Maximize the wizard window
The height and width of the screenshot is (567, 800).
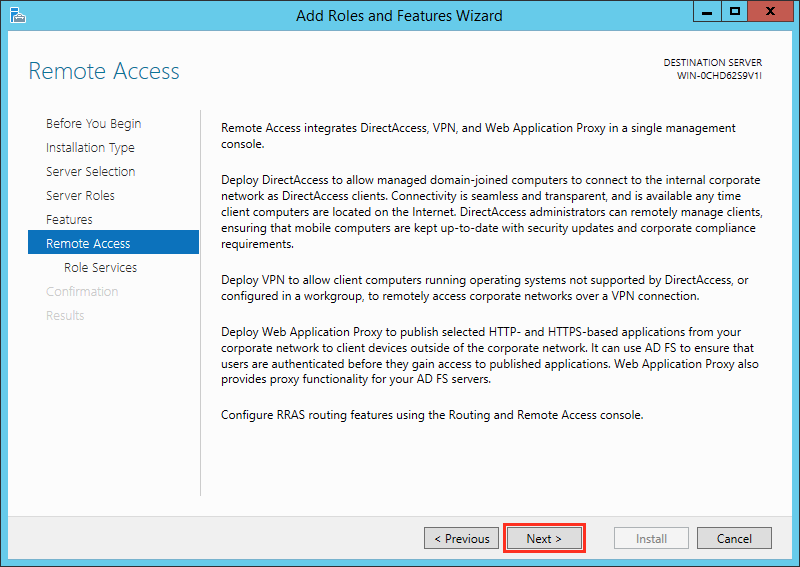735,11
